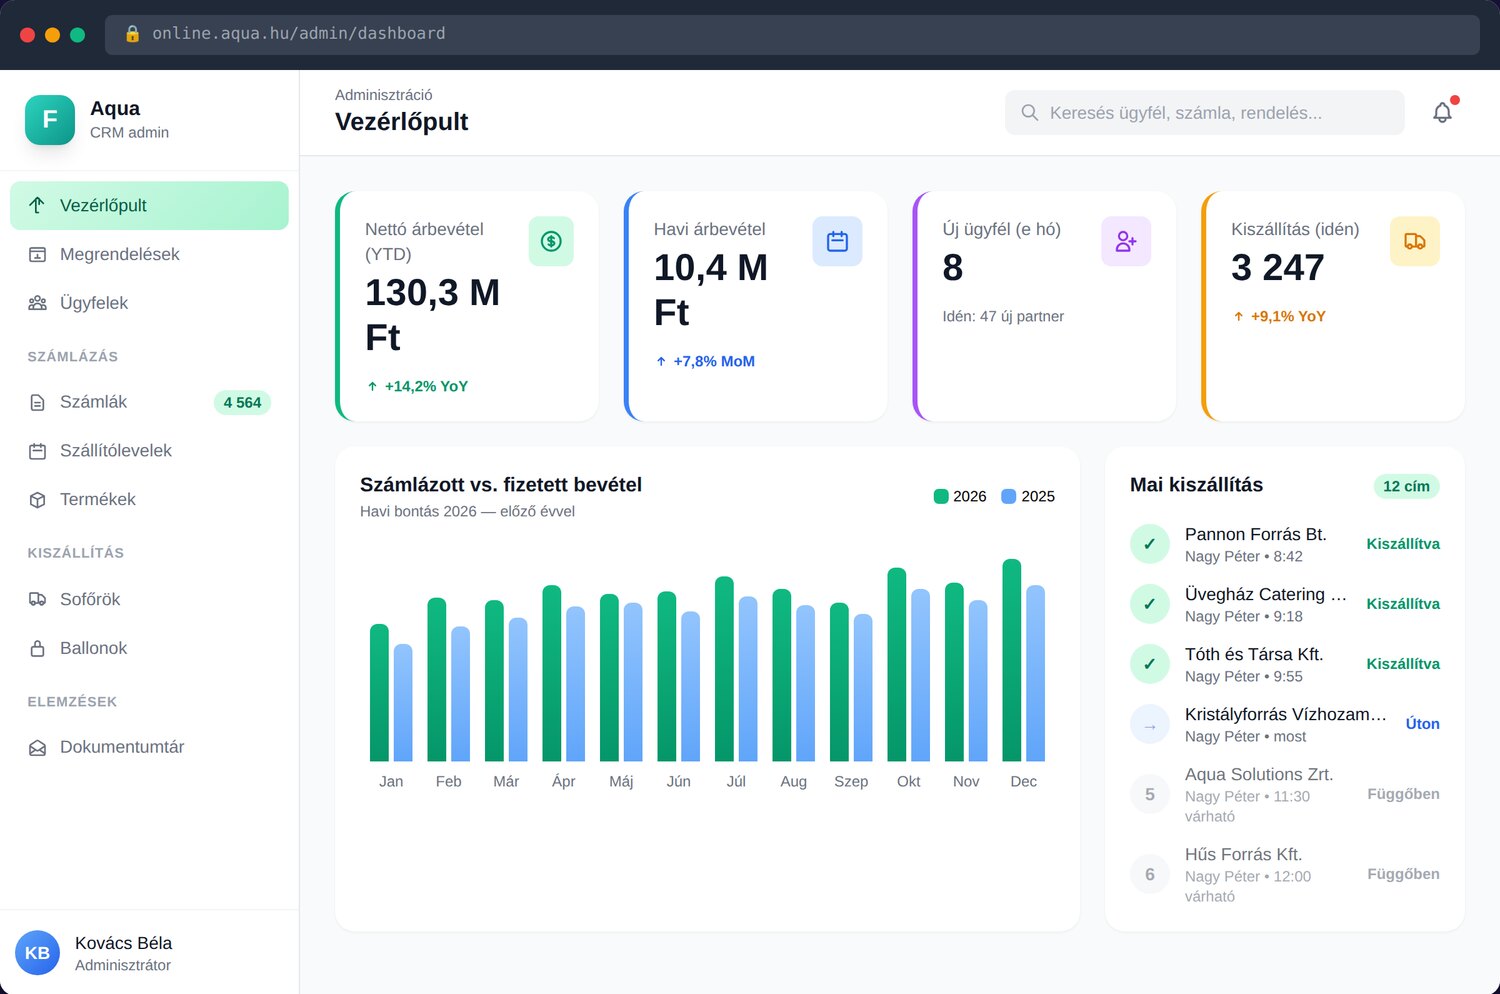Click the Üvegház Catering delivery row name

[1266, 594]
